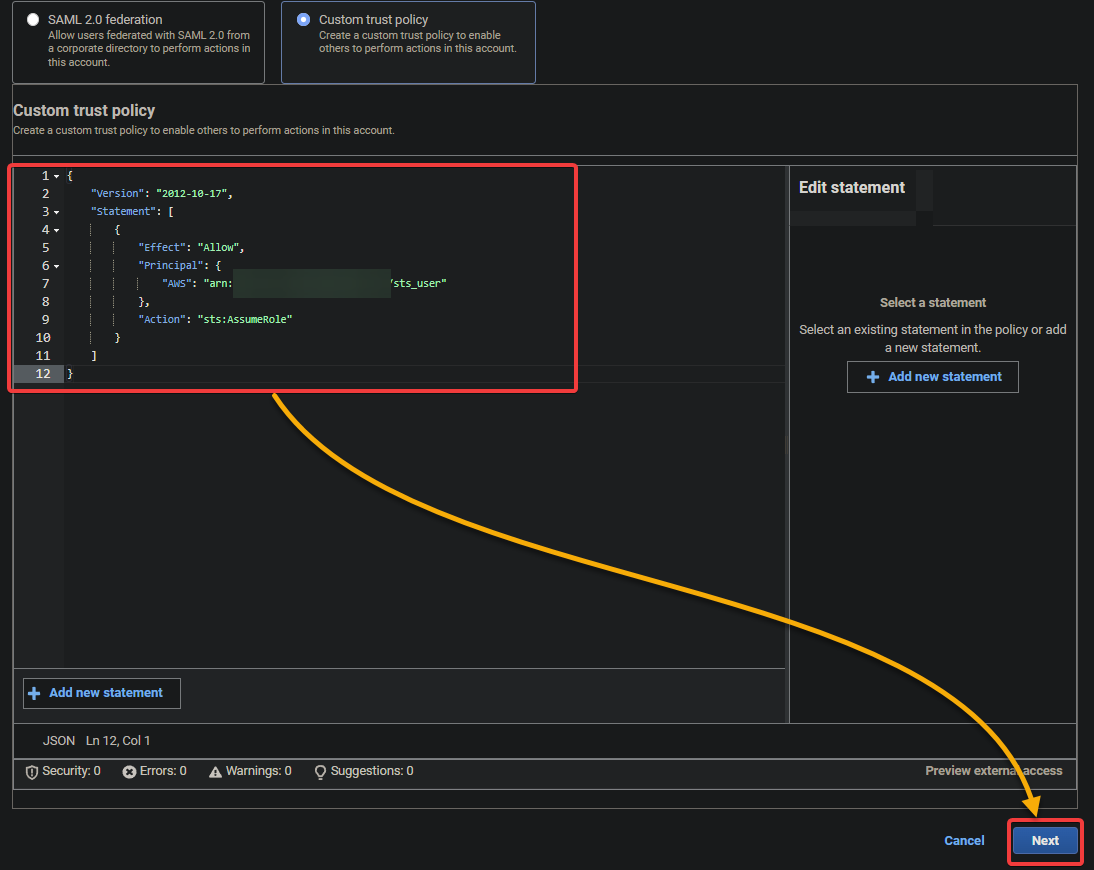Click the Suggestions lightbulb icon
Screen dimensions: 1094x870
coord(320,772)
